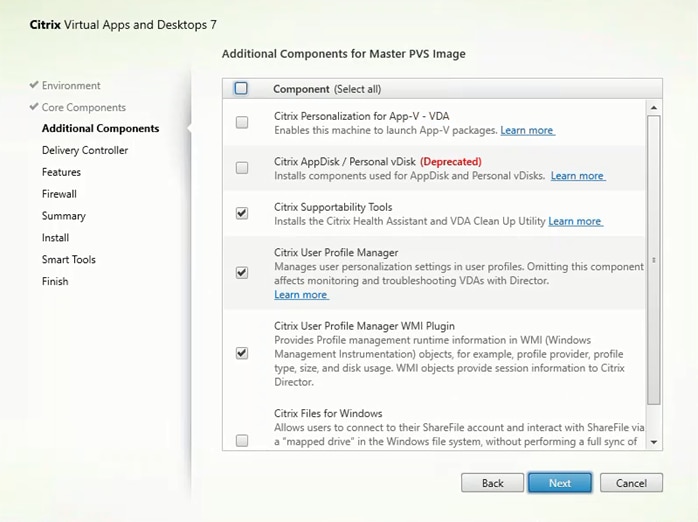Enable Citrix Files for Windows checkbox

tap(242, 440)
